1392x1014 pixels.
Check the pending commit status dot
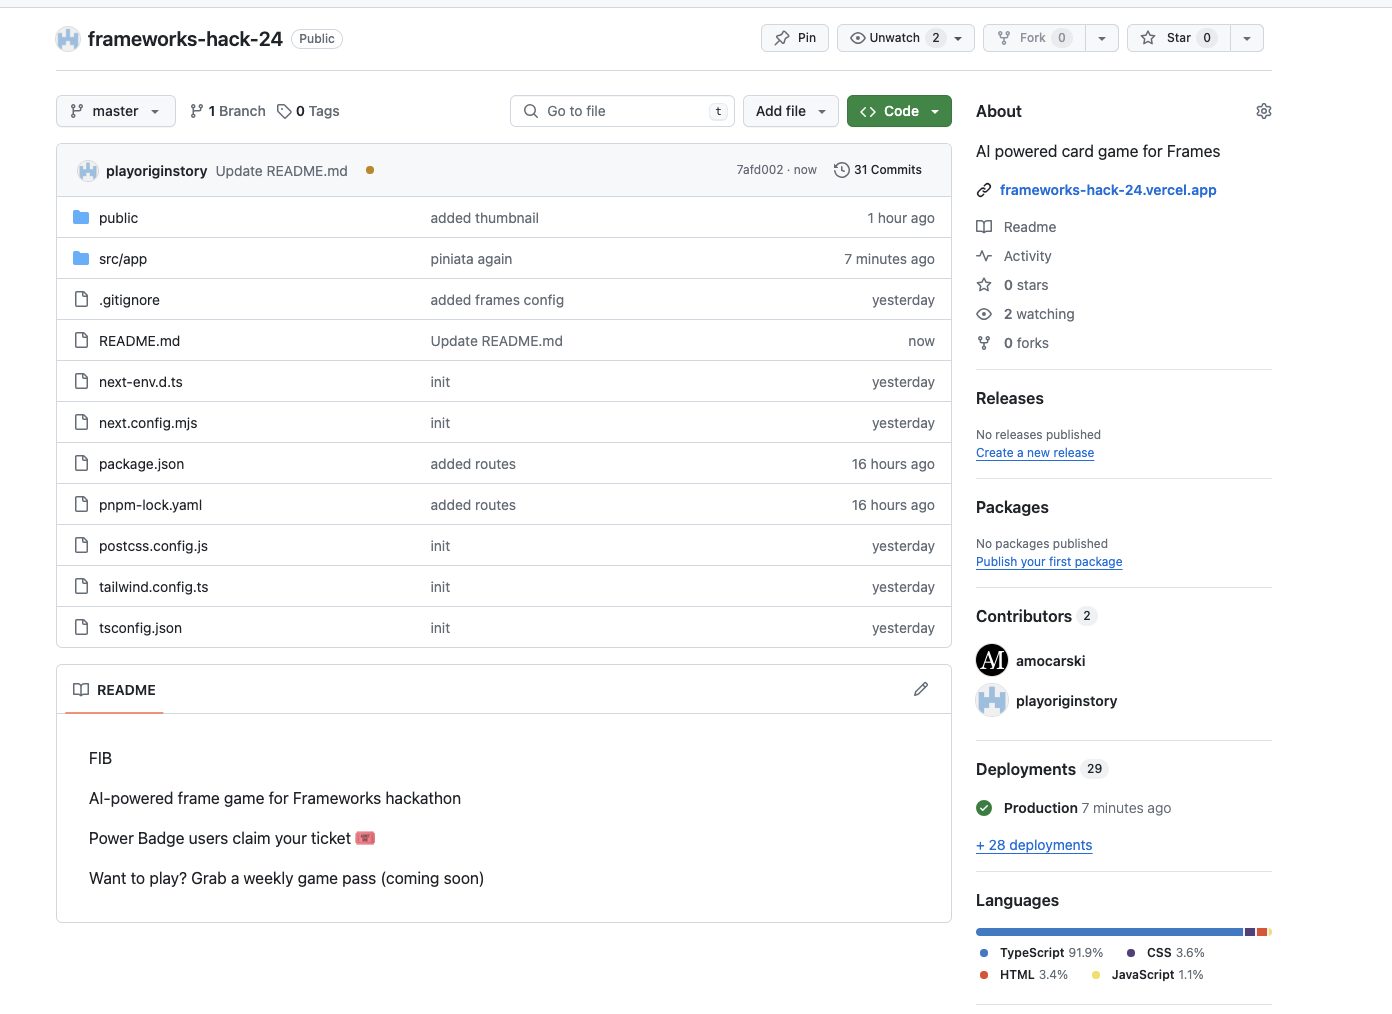click(370, 170)
